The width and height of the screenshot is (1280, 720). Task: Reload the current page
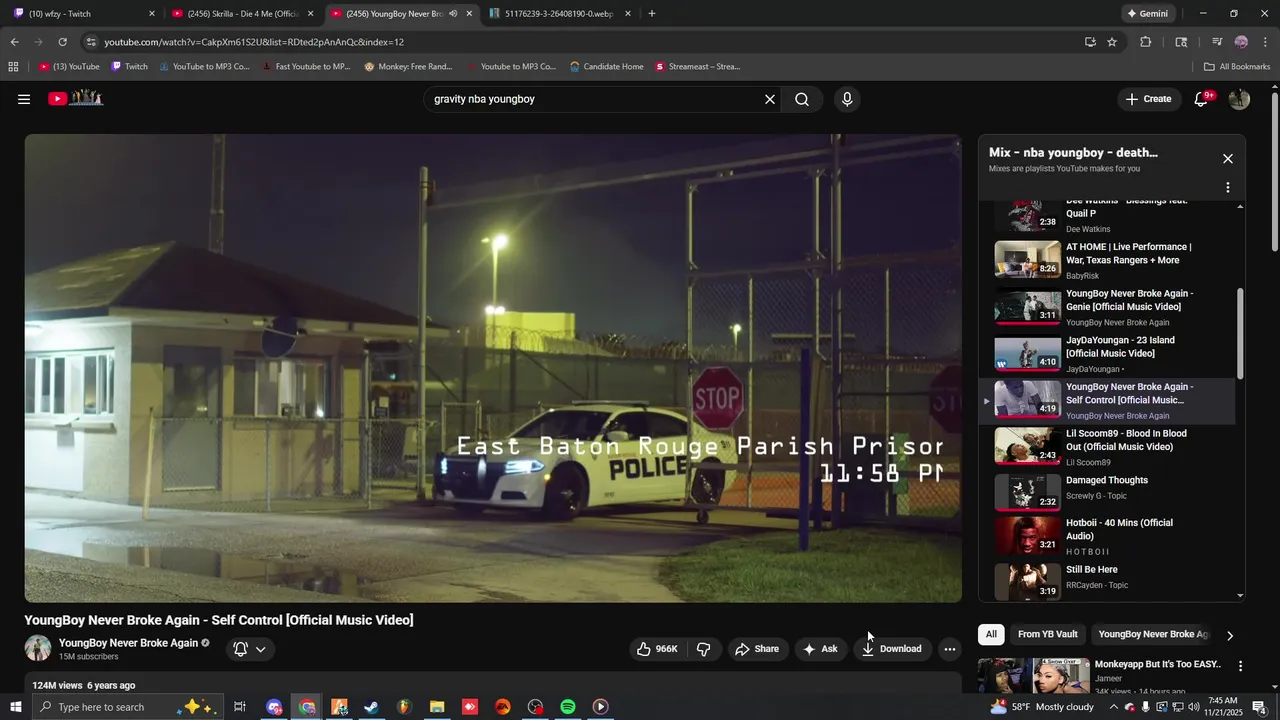click(x=62, y=42)
